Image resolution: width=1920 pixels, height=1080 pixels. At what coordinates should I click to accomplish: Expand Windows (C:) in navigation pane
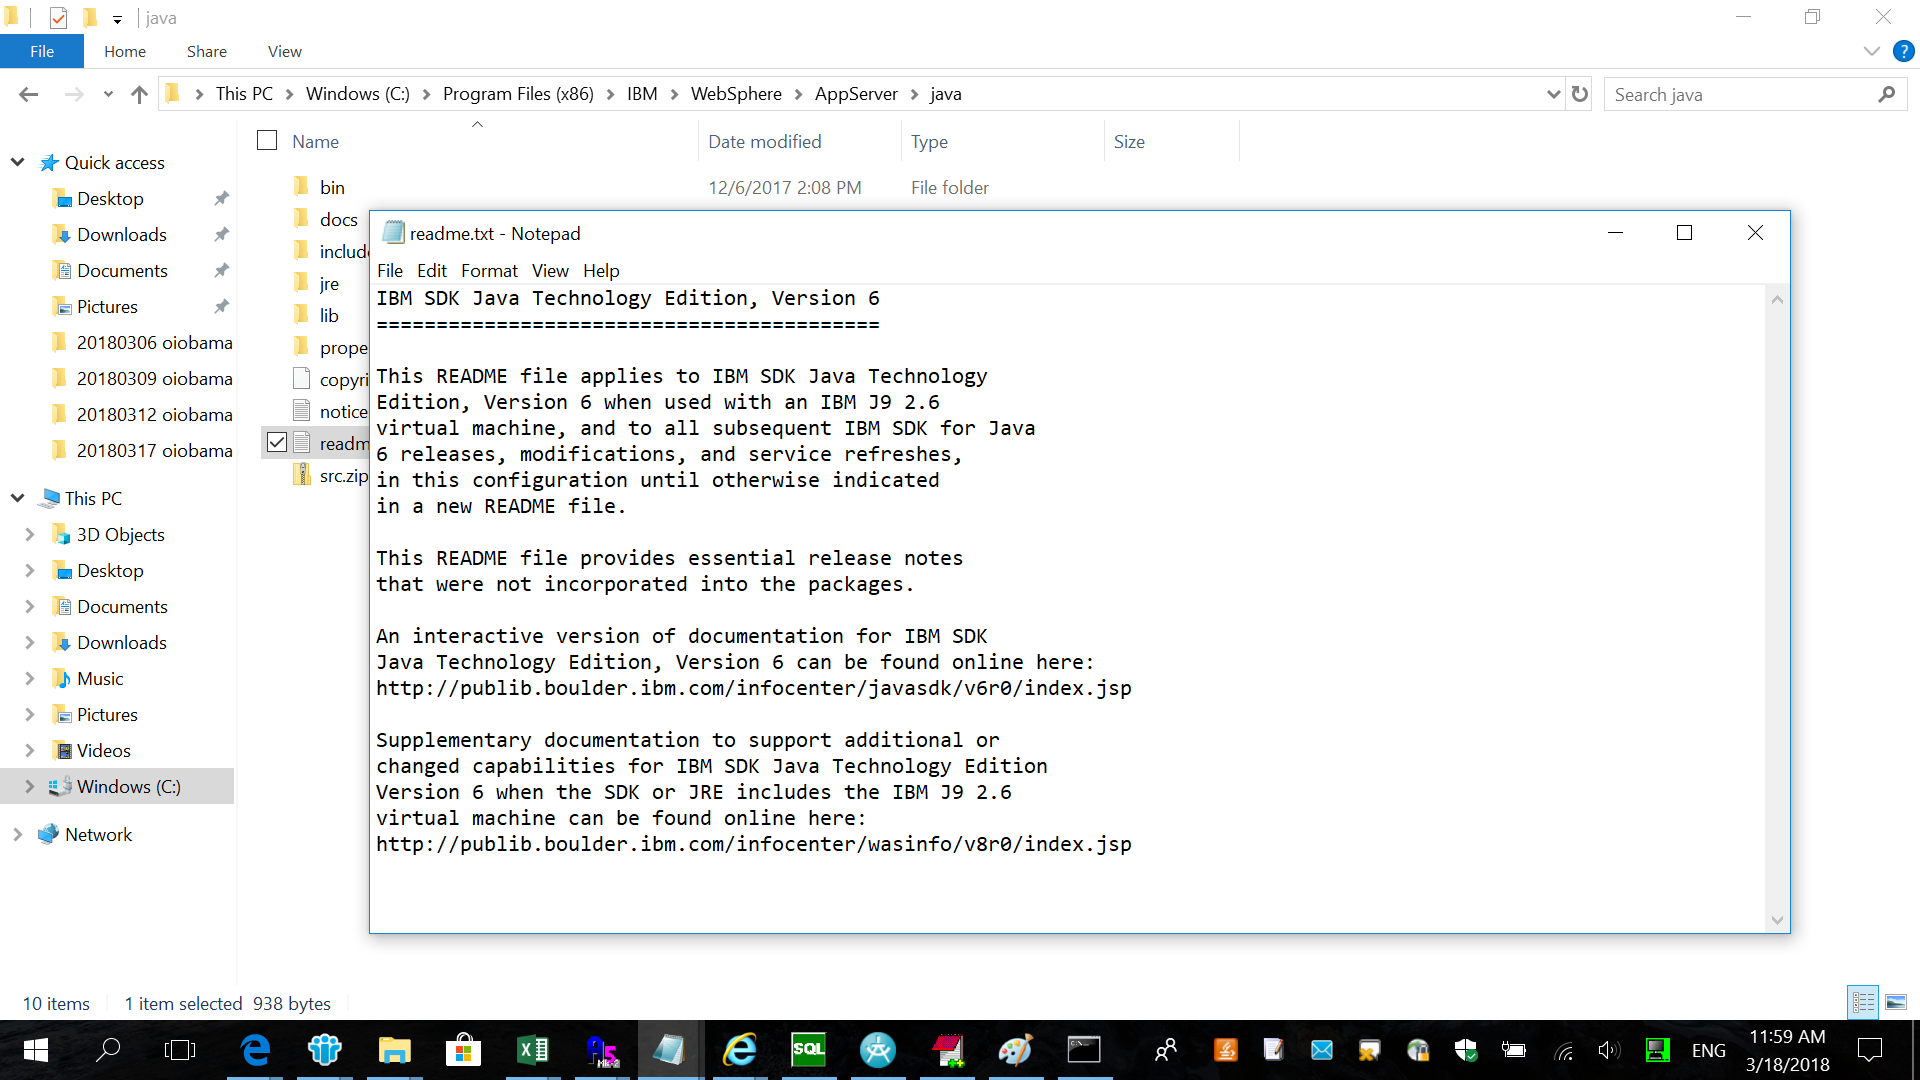coord(29,786)
